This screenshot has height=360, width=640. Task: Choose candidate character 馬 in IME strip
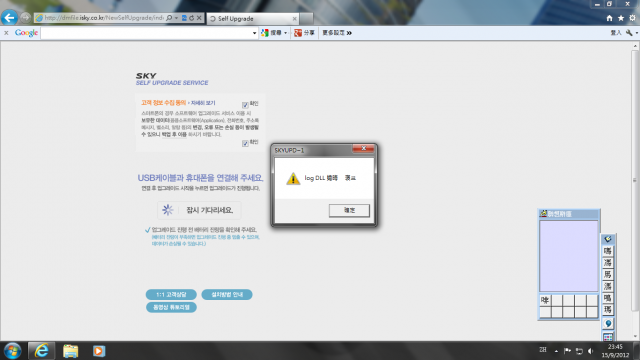pos(608,274)
